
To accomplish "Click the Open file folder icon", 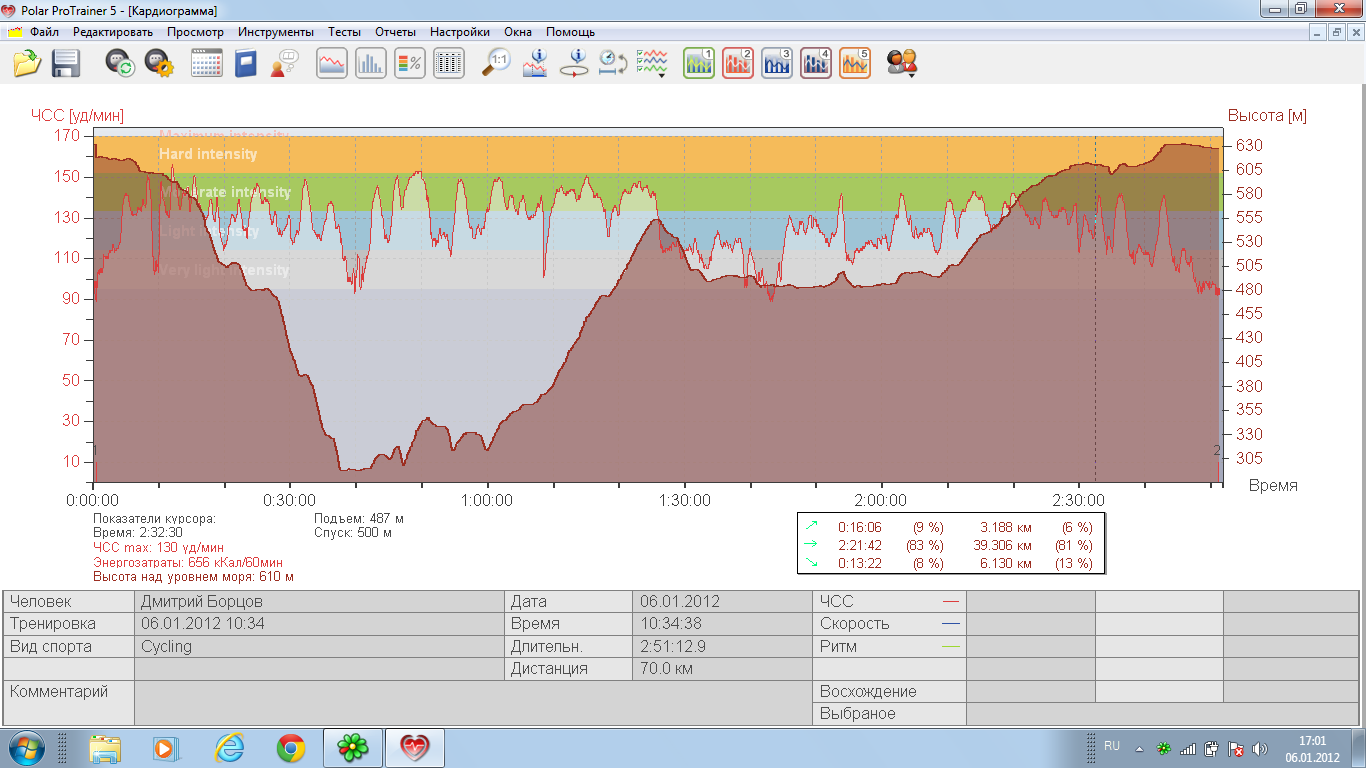I will point(26,63).
